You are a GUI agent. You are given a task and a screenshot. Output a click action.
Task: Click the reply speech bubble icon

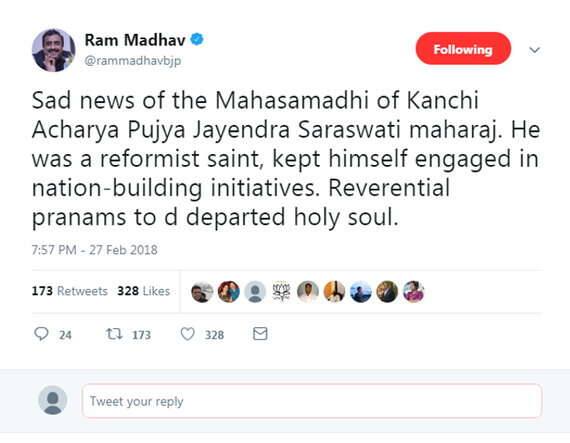point(41,334)
